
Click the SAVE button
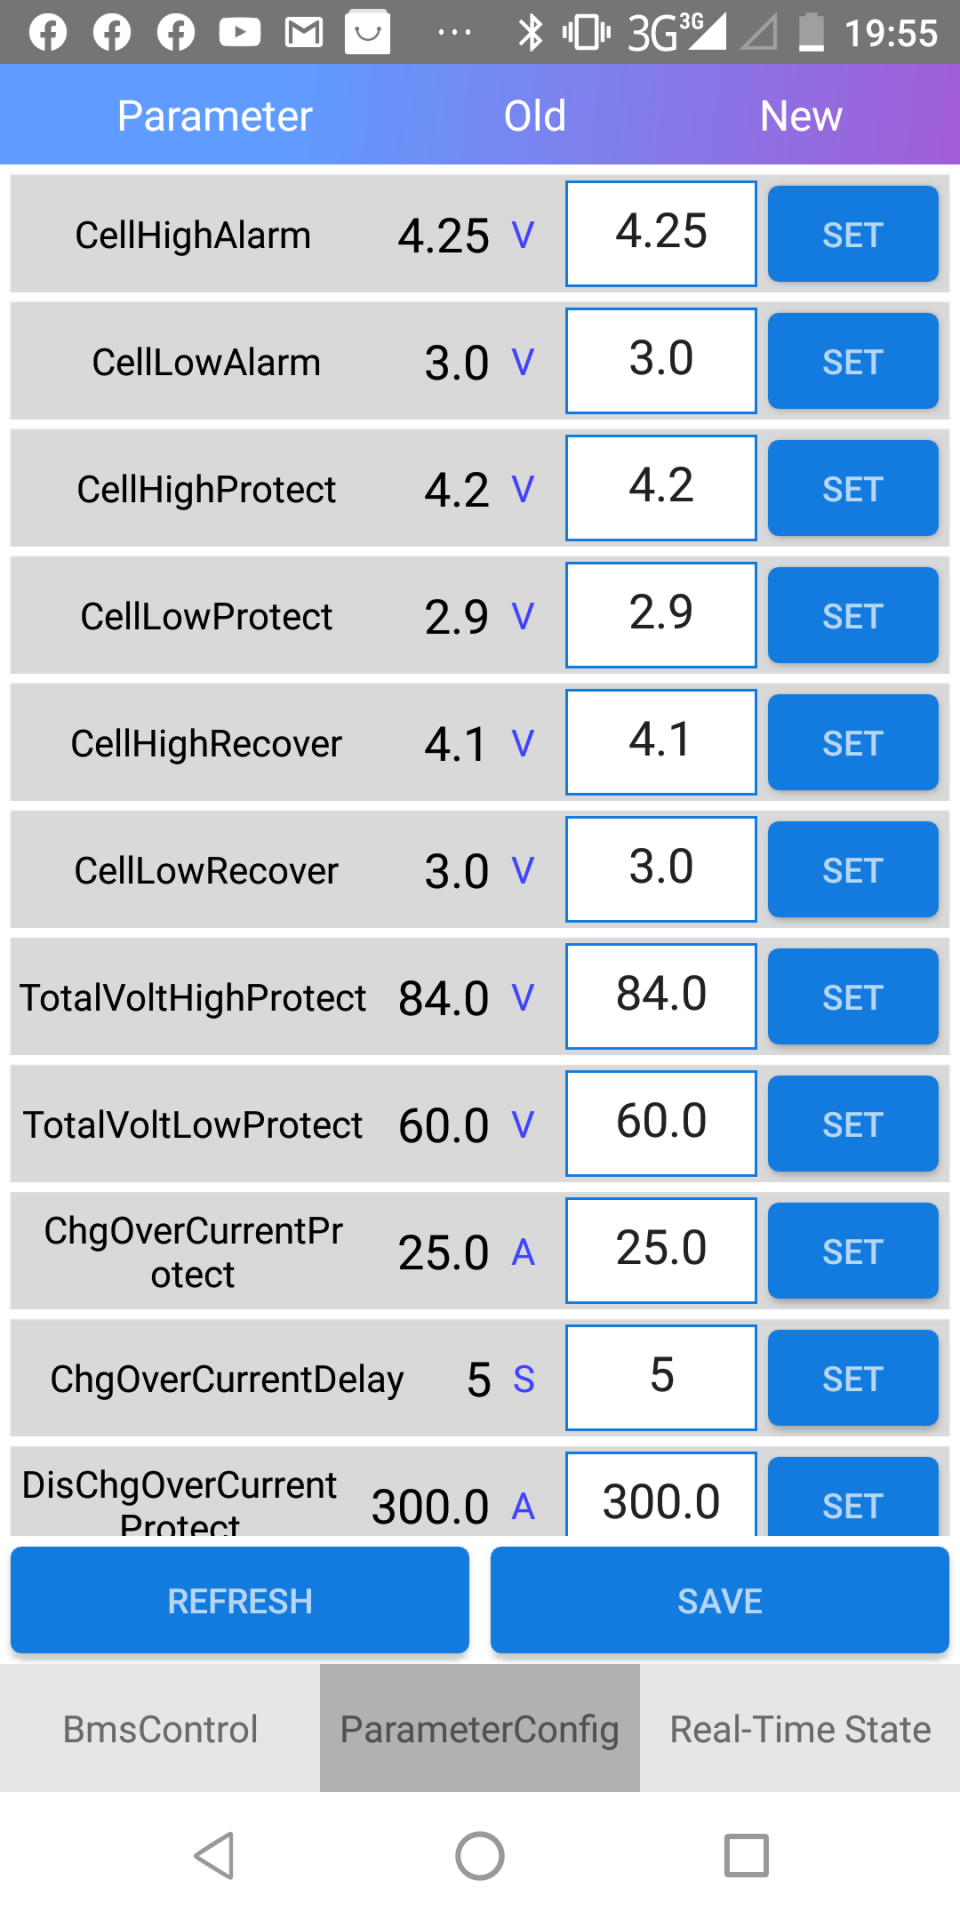click(720, 1600)
